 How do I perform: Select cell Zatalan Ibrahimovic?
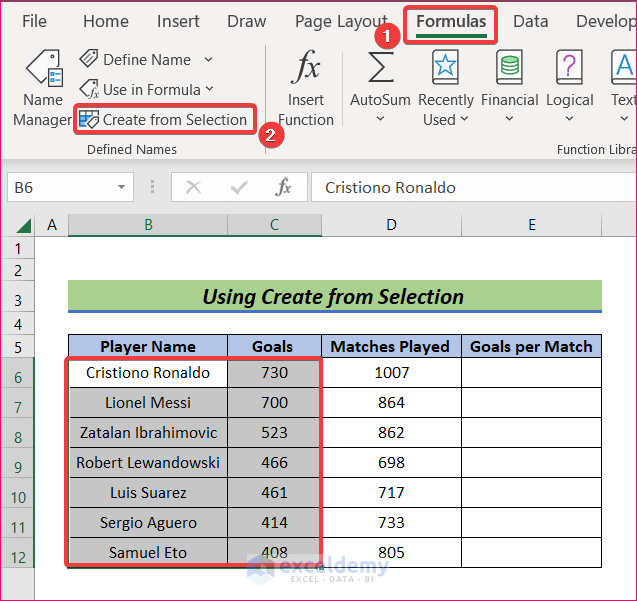tap(148, 433)
